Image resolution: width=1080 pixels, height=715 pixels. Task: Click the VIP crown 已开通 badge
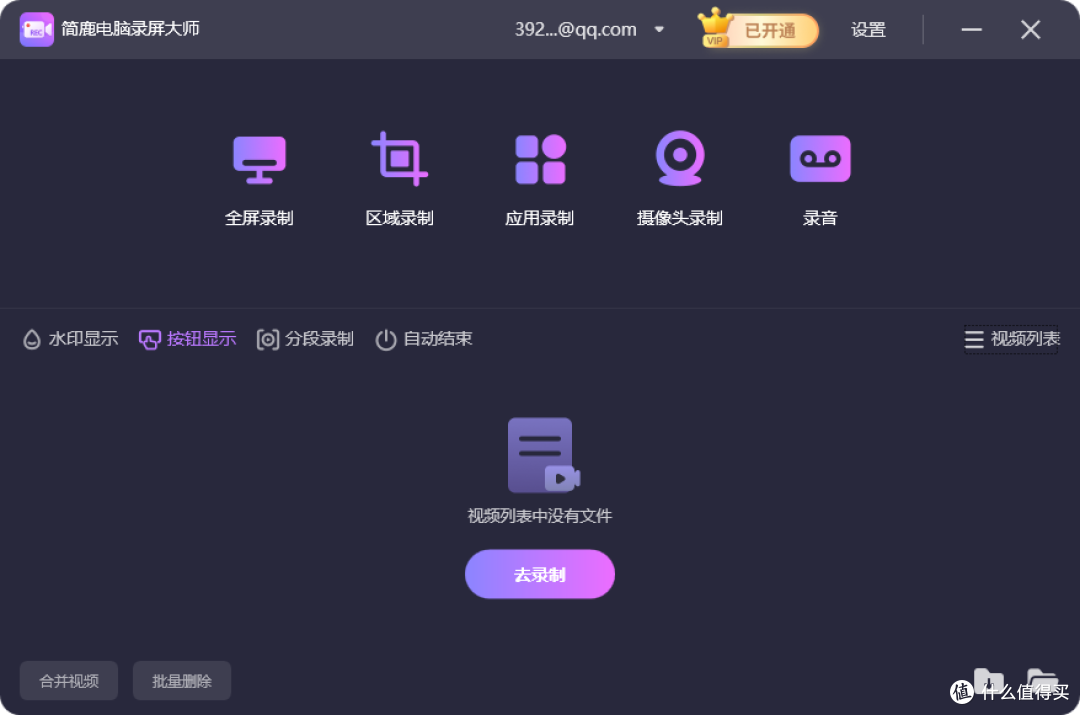[758, 30]
